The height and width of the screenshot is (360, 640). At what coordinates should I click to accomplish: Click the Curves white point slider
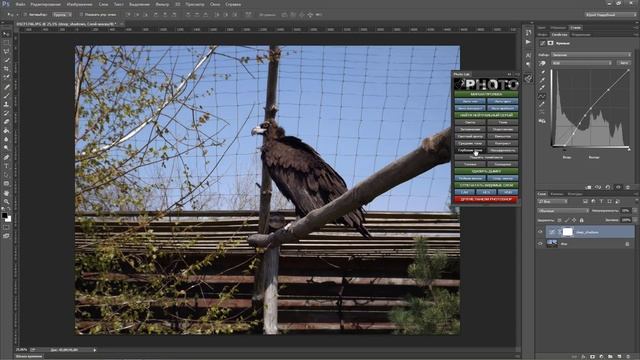629,148
